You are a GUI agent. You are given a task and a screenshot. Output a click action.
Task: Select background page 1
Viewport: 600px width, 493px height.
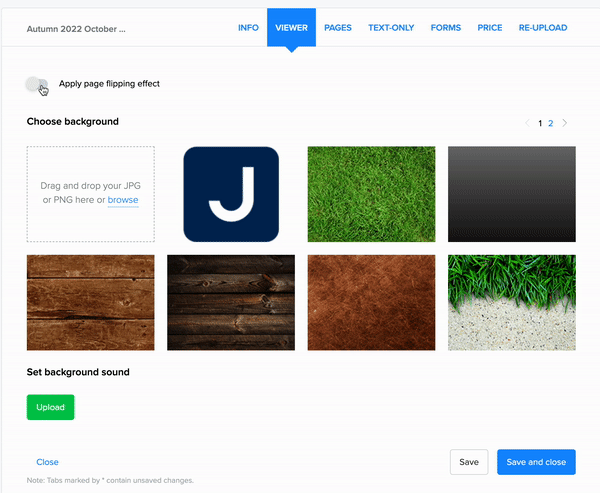click(540, 123)
